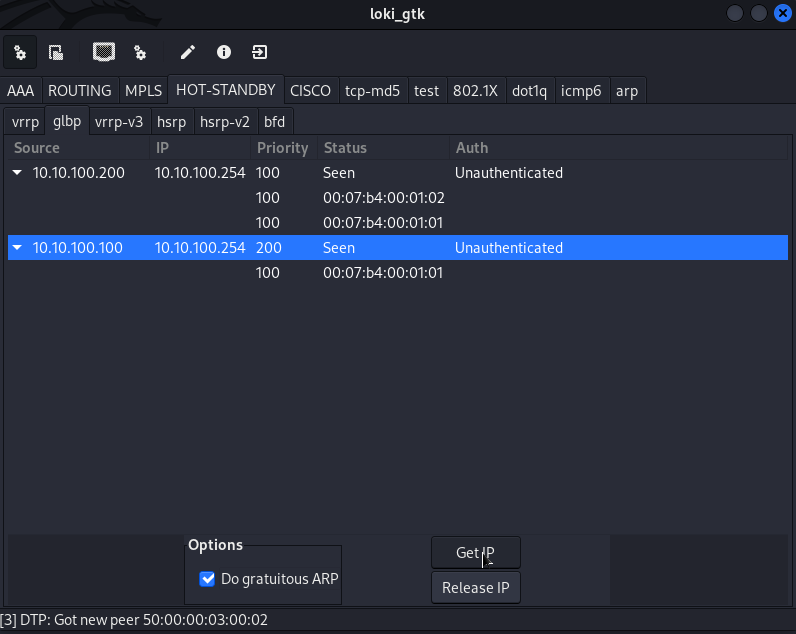Screen dimensions: 796x634
Task: Click the pencil edit icon
Action: coord(187,52)
